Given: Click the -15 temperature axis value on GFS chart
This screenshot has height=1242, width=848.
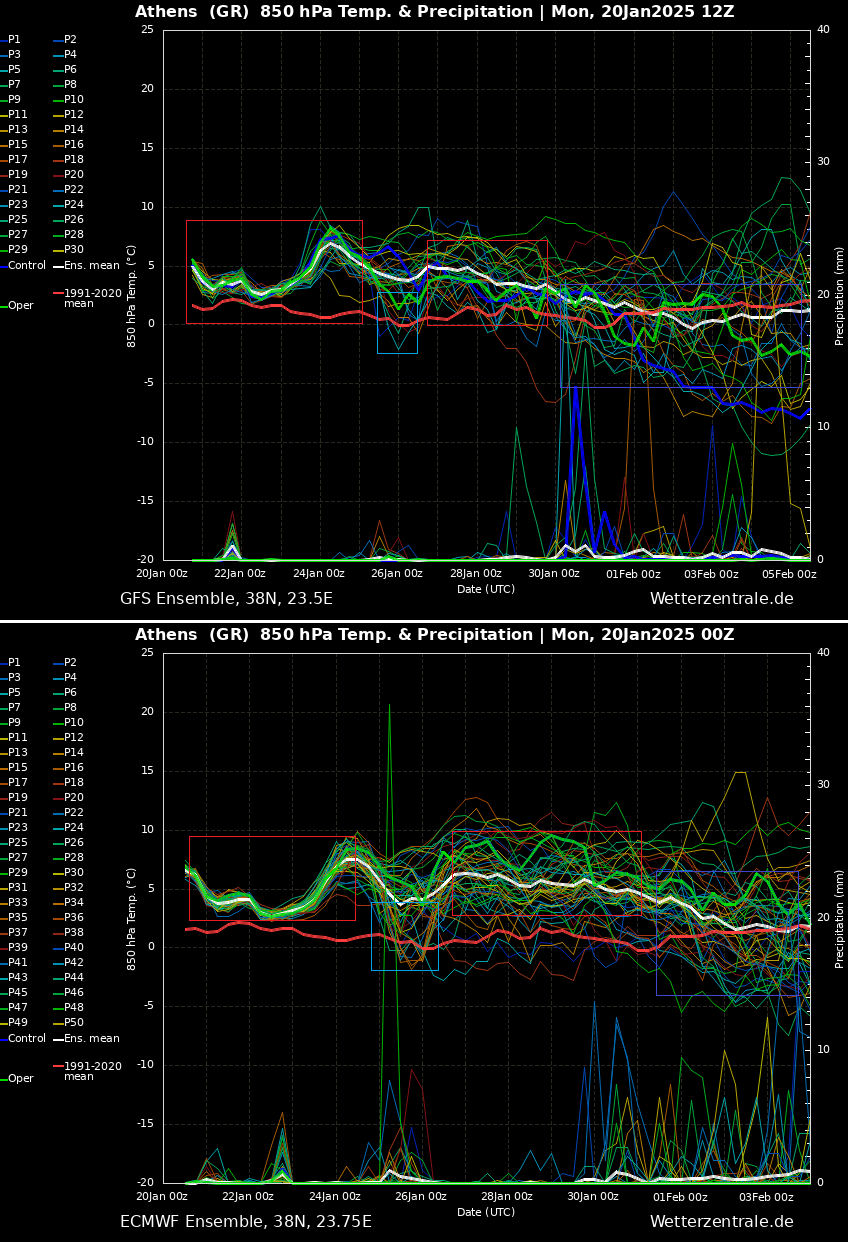Looking at the screenshot, I should click(x=147, y=501).
